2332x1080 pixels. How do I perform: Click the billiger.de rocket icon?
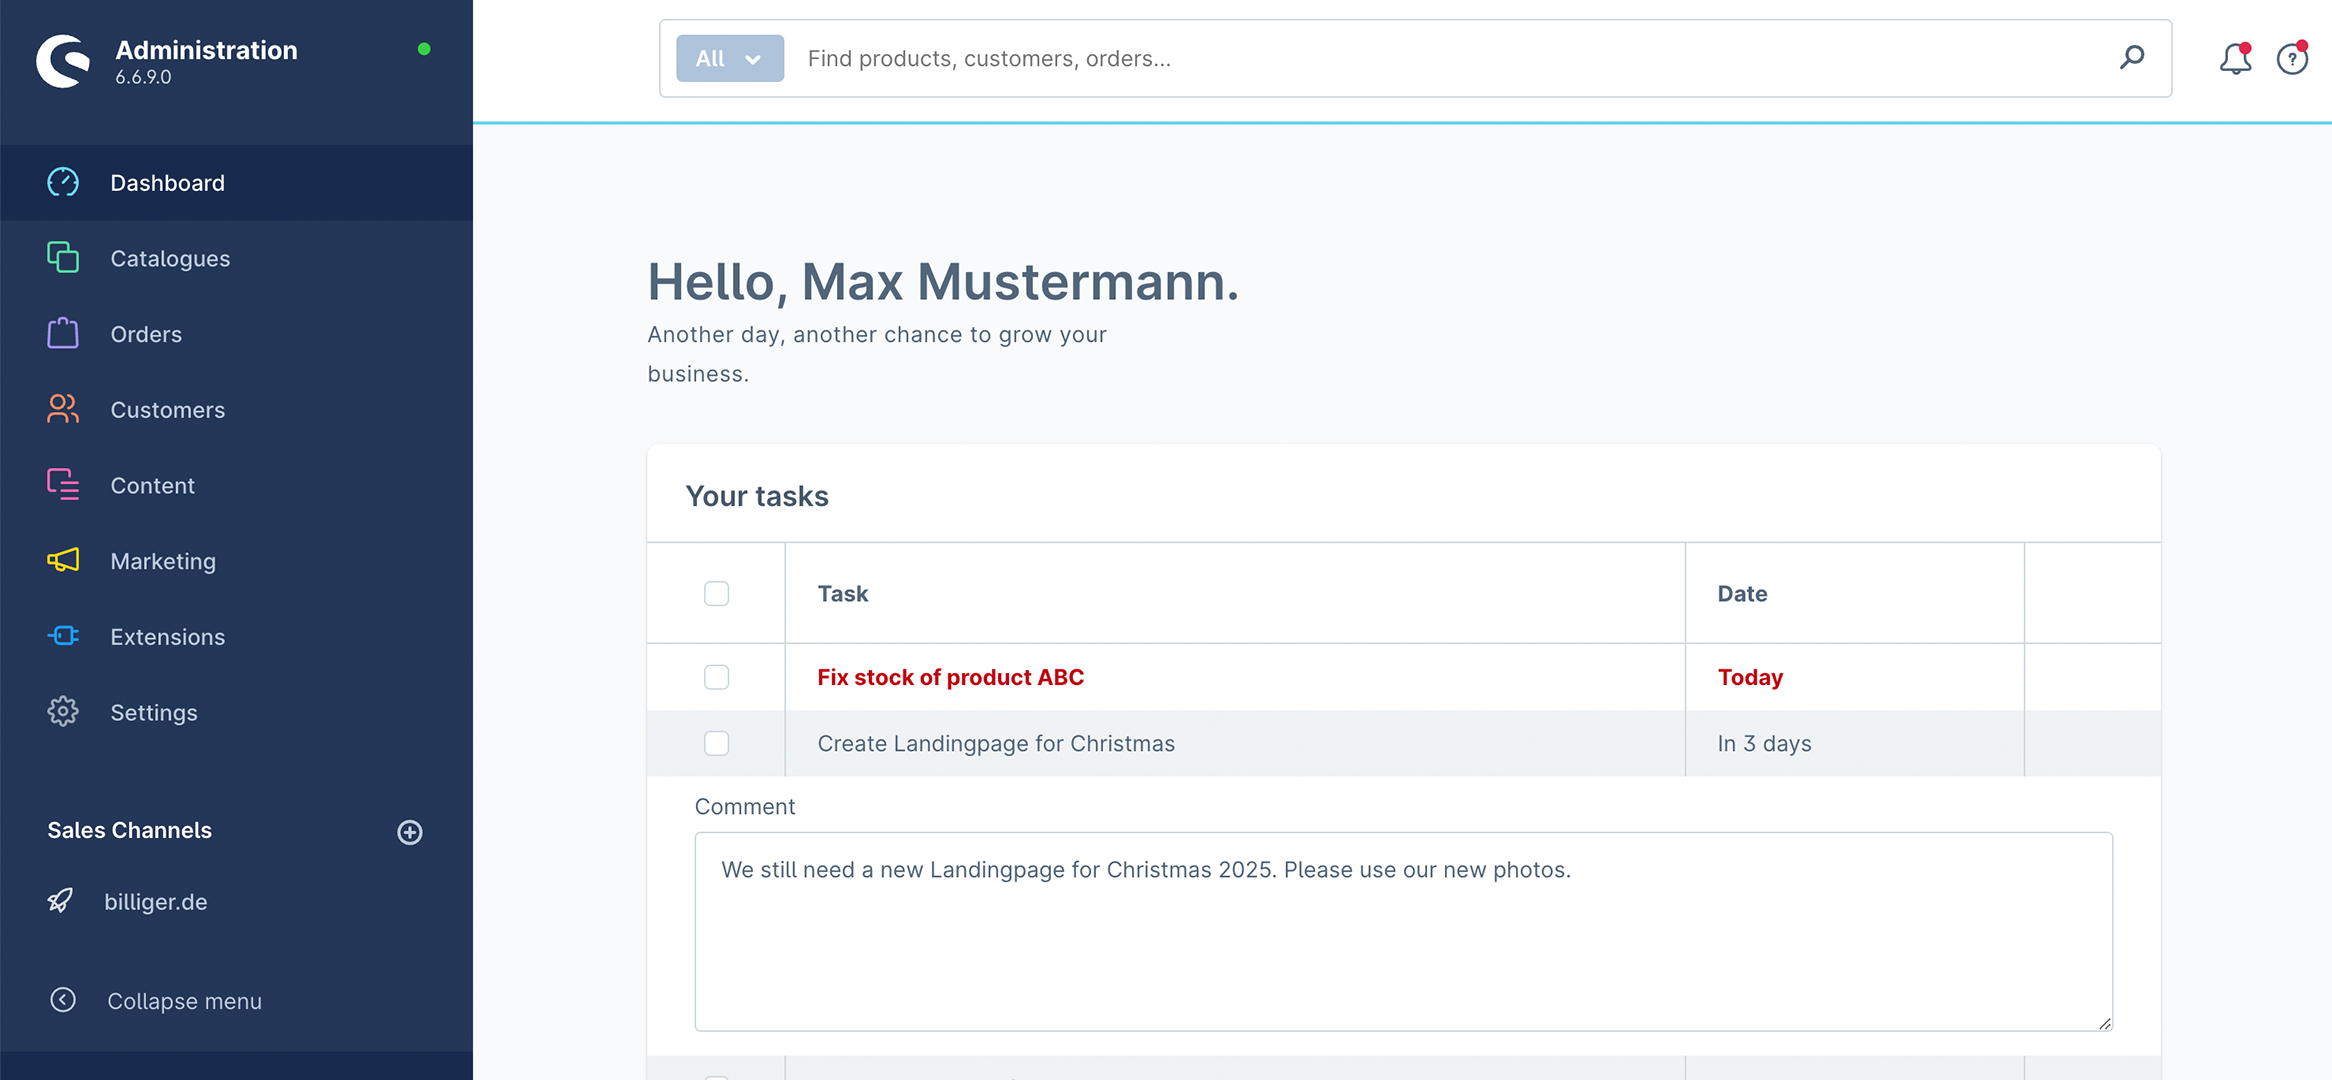click(61, 901)
